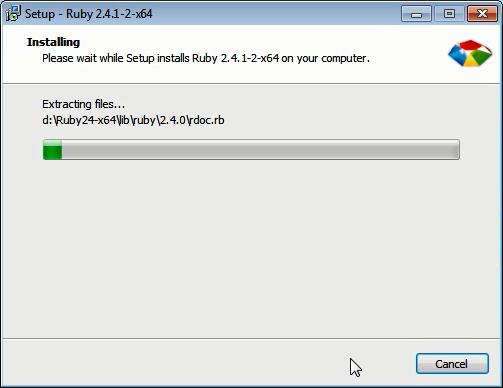Screen dimensions: 503x388
Task: Click the green filled part of progress bar
Action: point(52,150)
